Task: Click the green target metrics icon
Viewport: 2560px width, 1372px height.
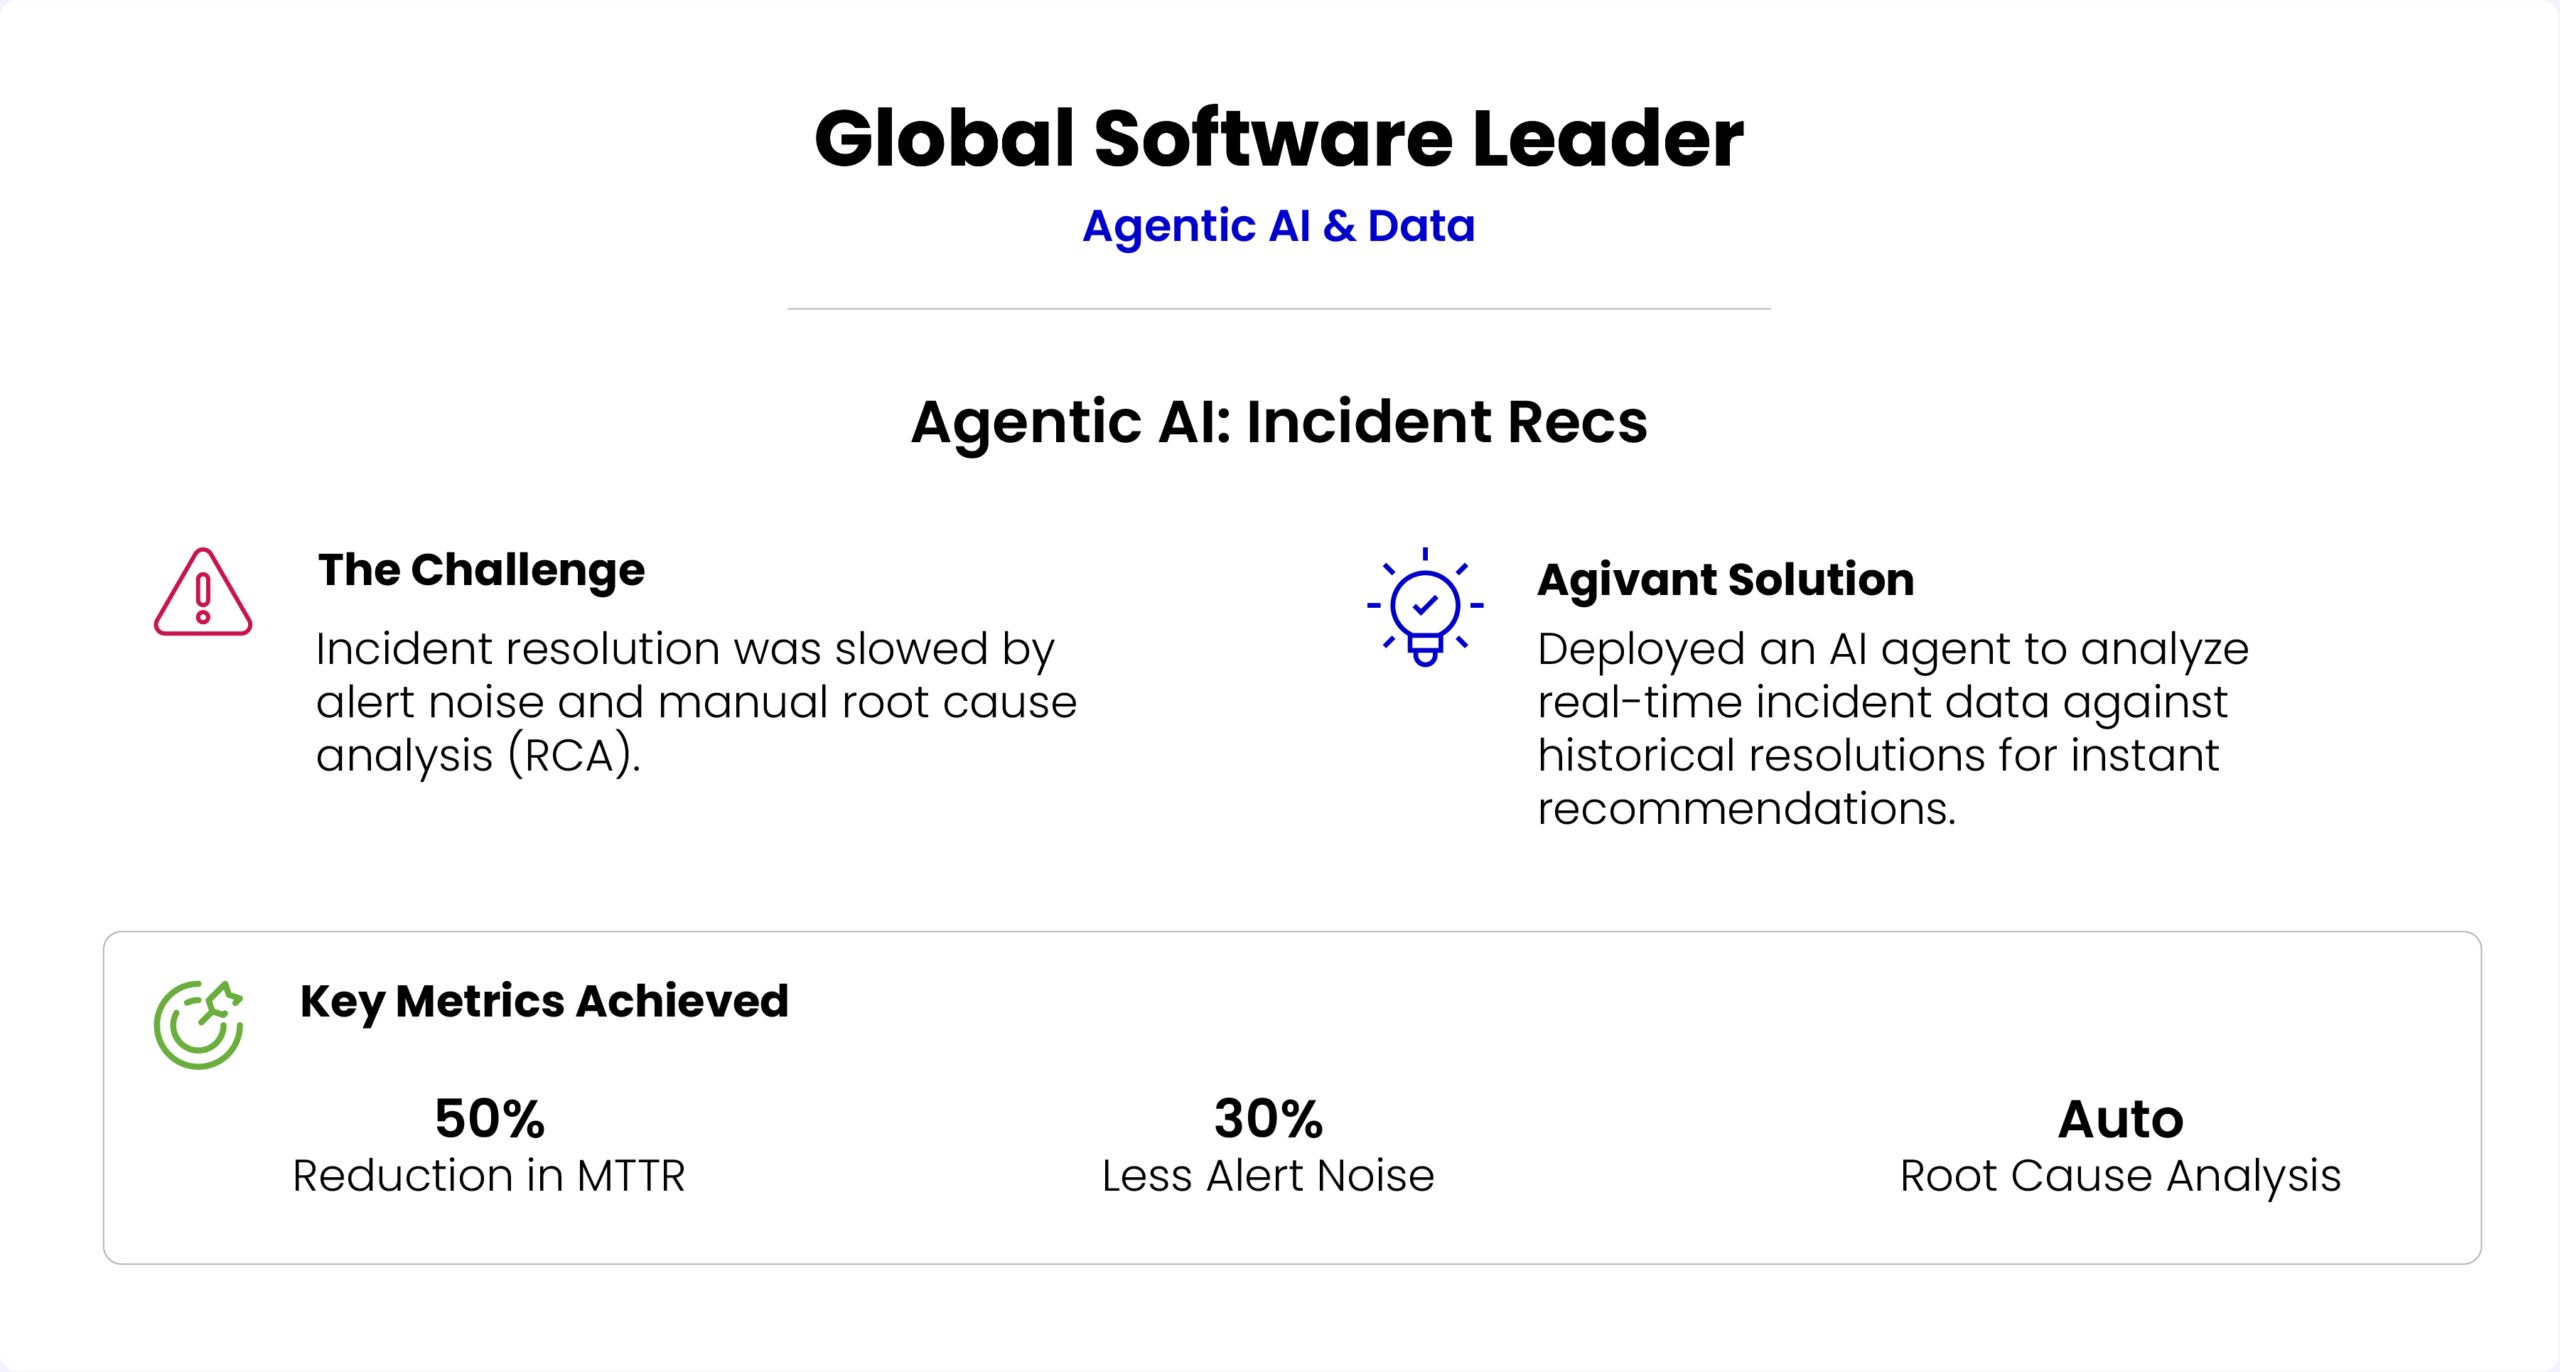Action: point(199,1025)
